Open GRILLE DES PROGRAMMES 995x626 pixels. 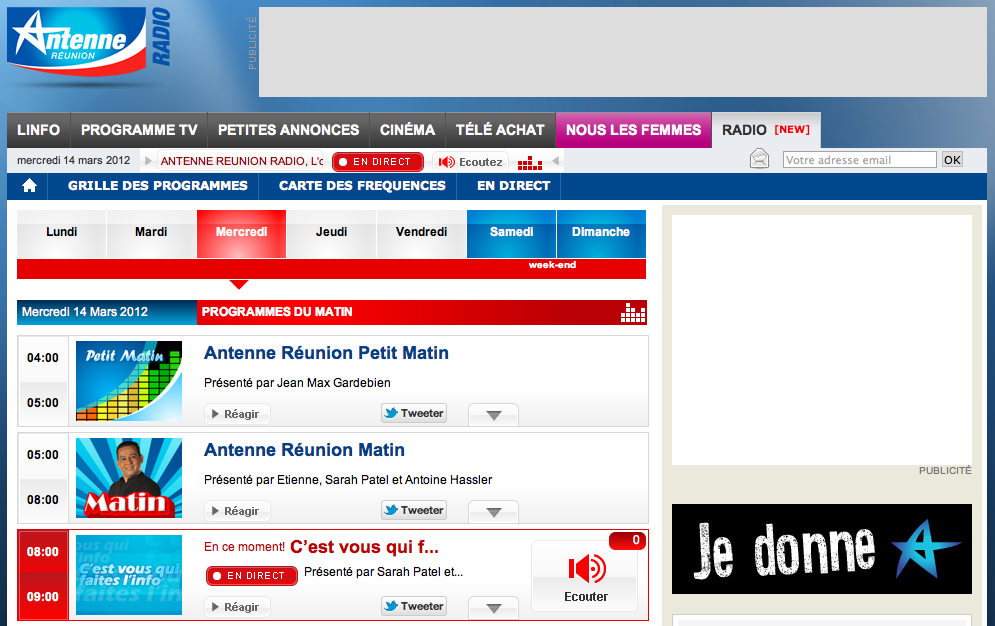coord(158,186)
